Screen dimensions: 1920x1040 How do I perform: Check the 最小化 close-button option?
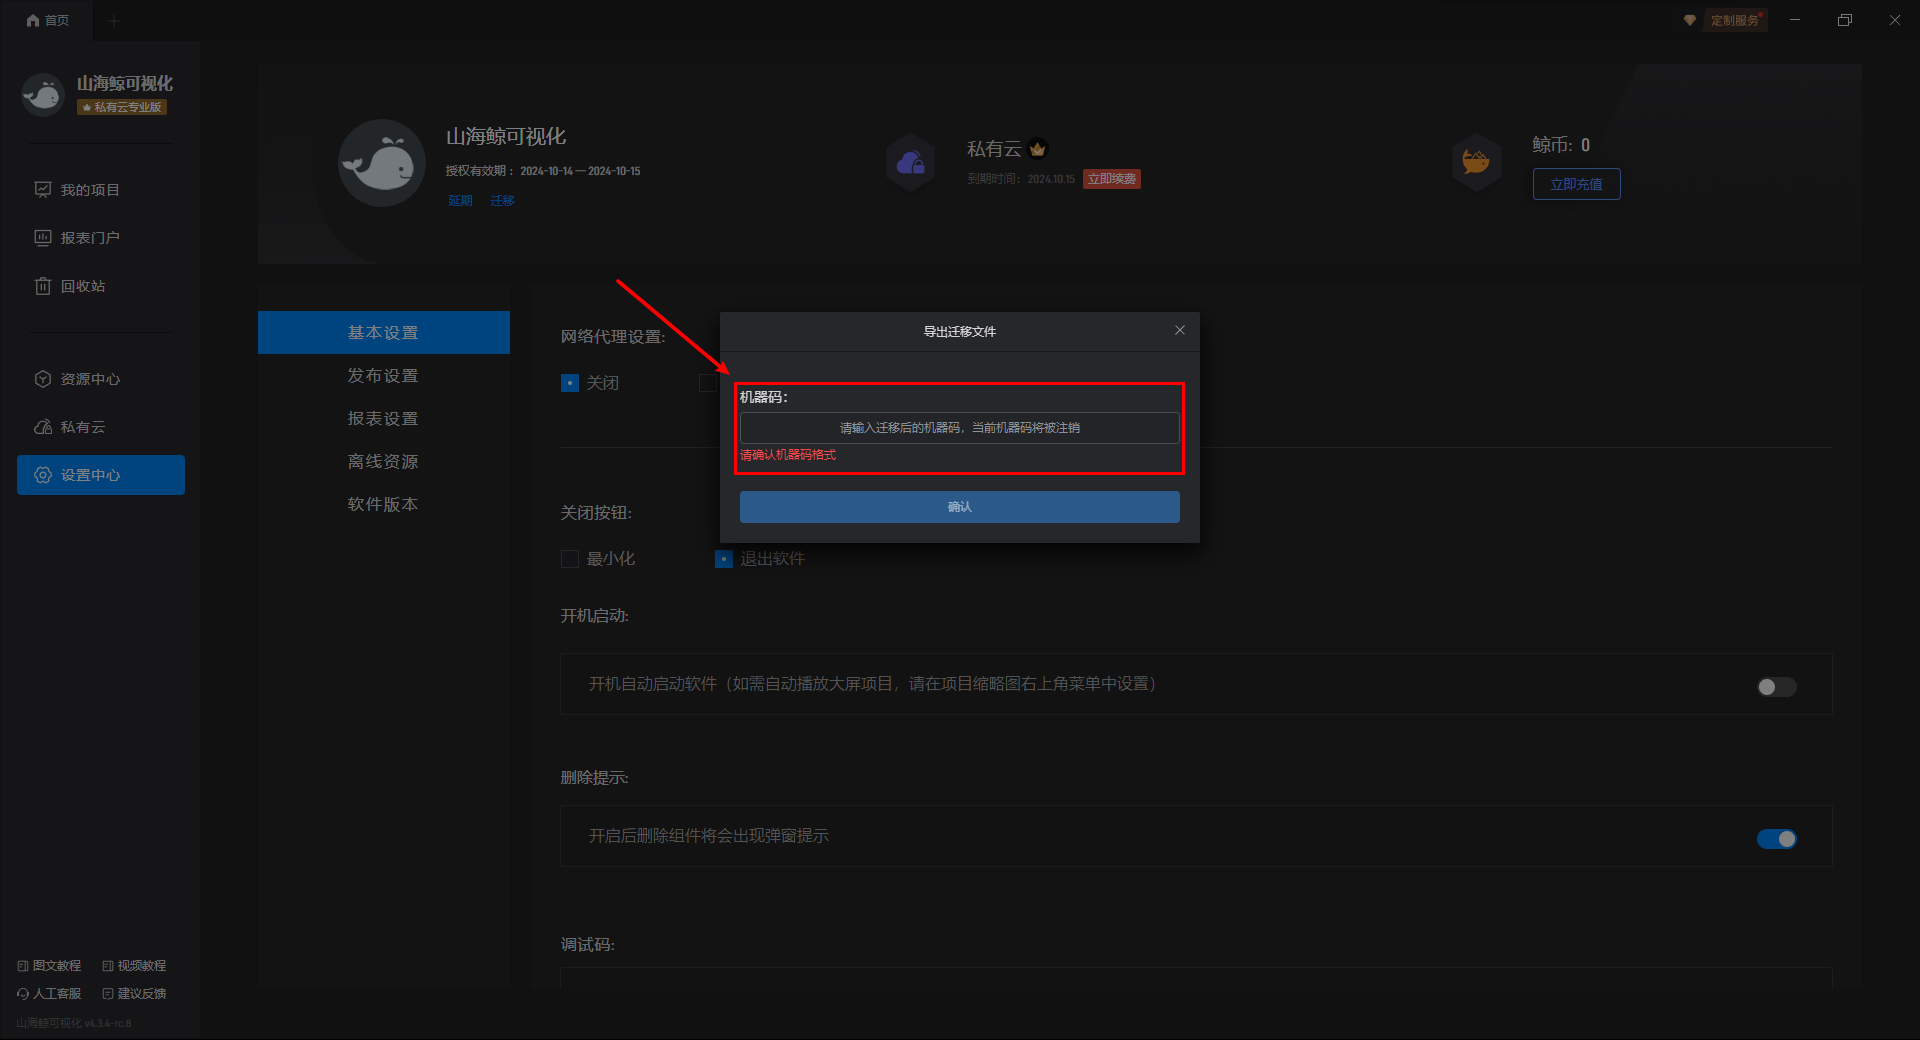pyautogui.click(x=570, y=559)
